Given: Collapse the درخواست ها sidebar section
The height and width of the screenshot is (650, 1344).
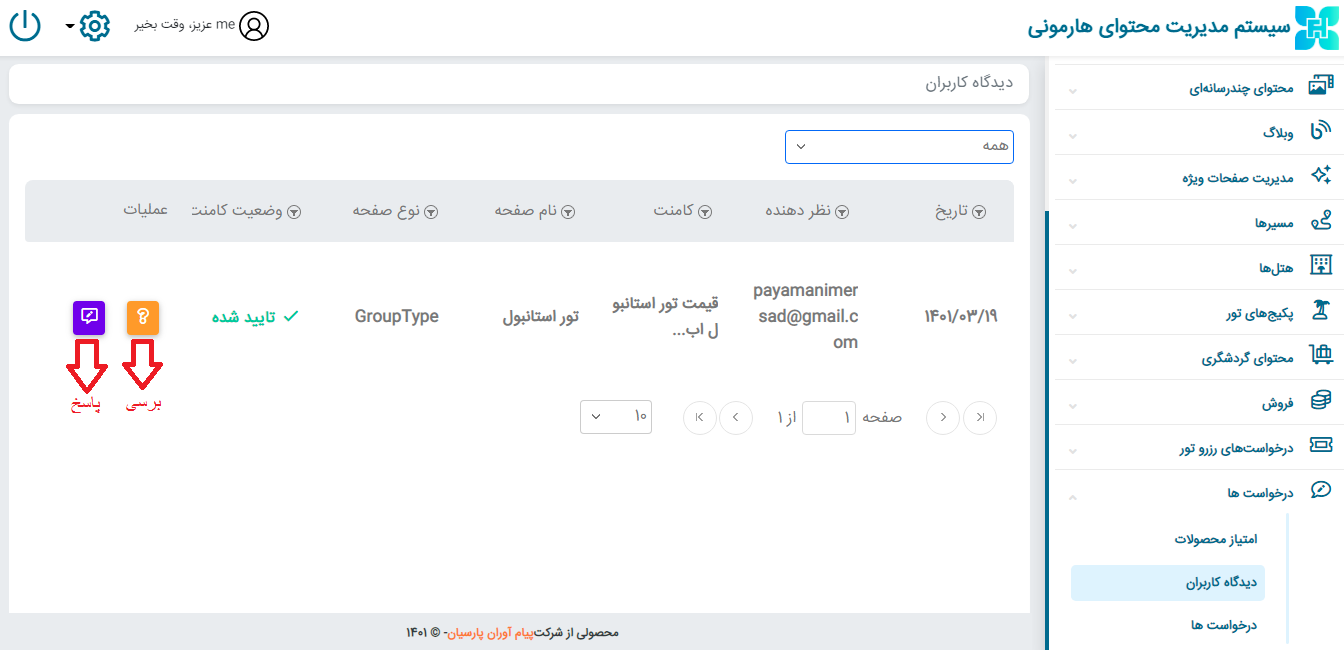Looking at the screenshot, I should click(1200, 493).
